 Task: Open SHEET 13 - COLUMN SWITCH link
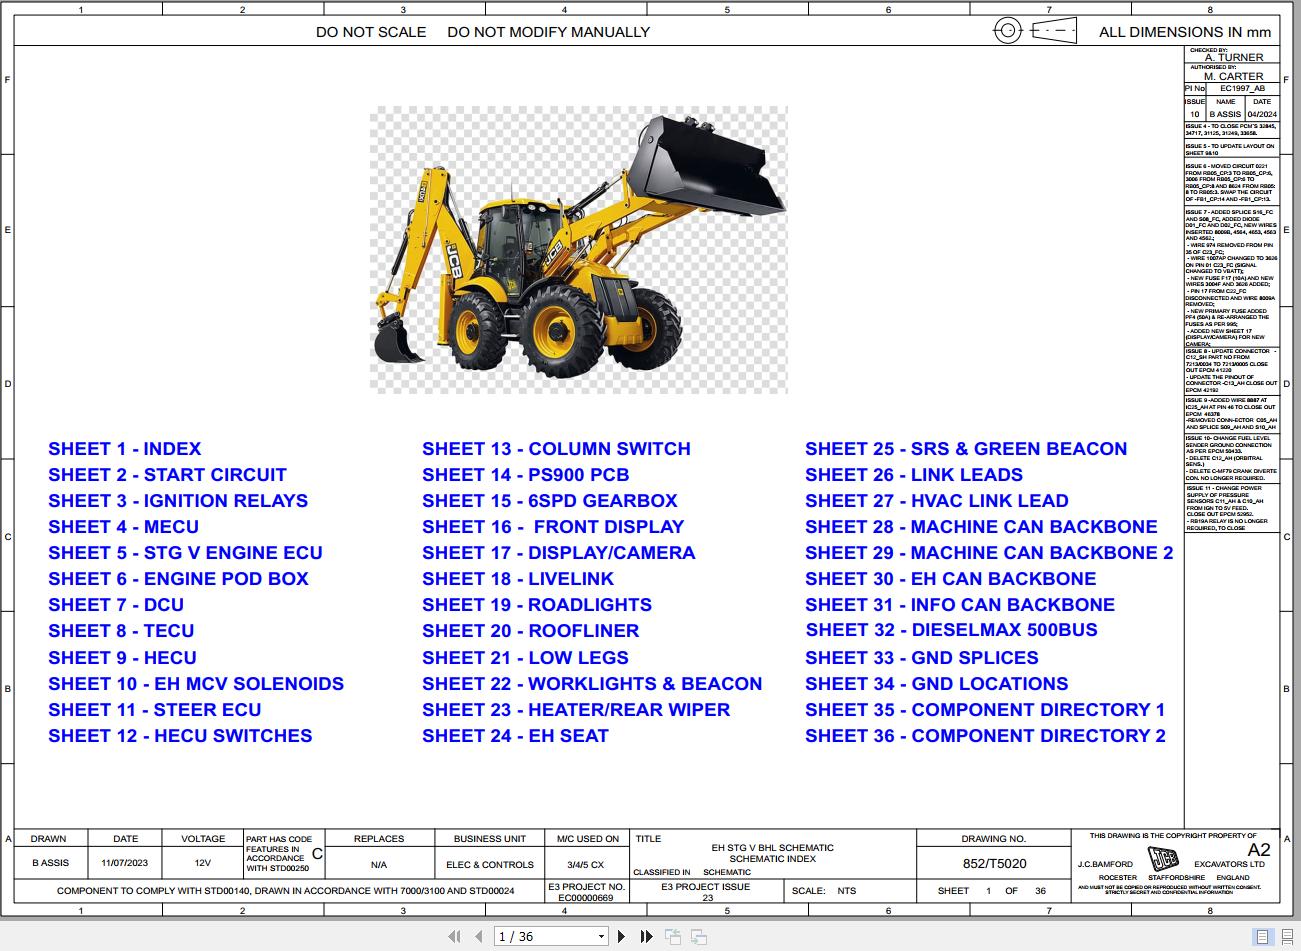(x=556, y=449)
